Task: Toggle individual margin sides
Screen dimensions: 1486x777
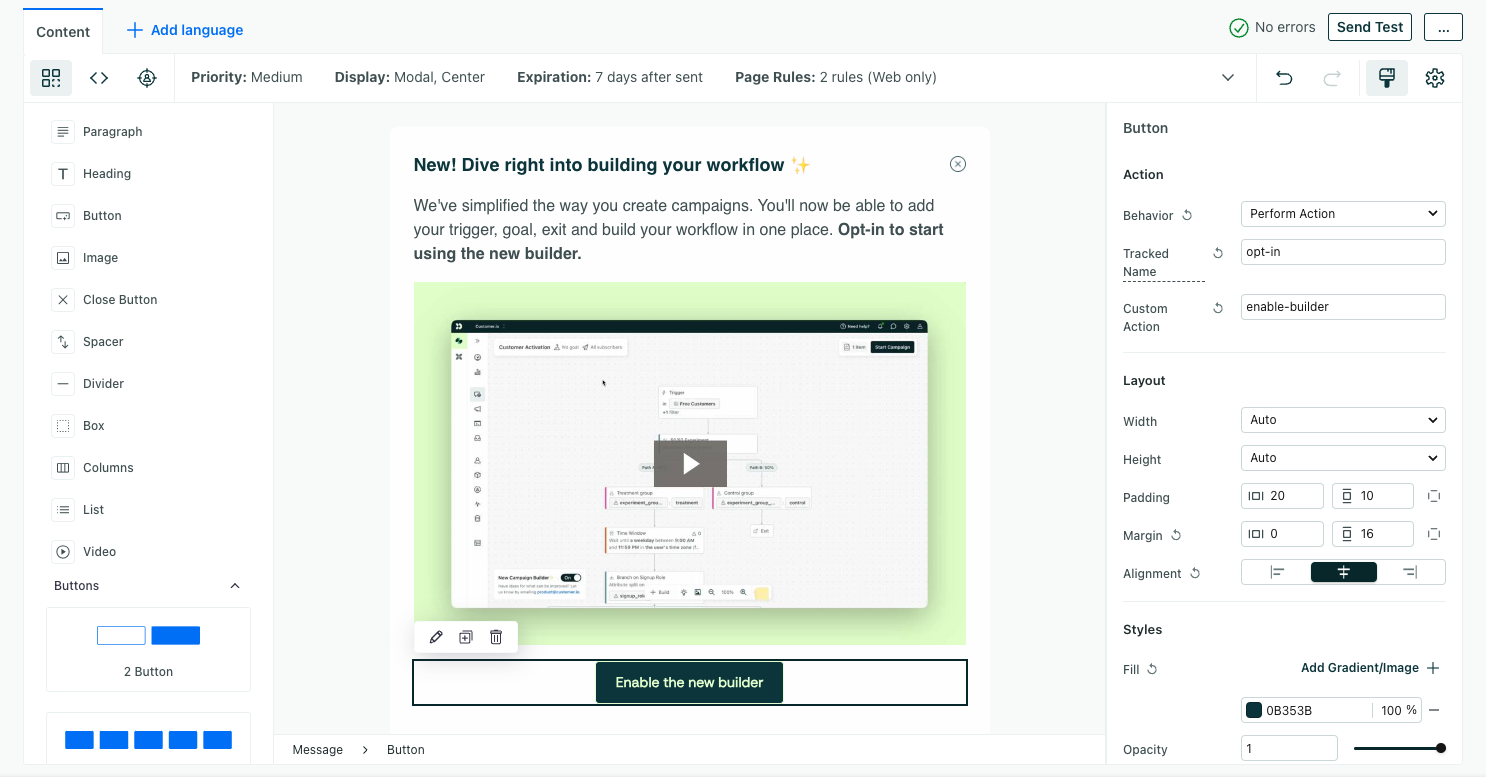Action: [1433, 534]
